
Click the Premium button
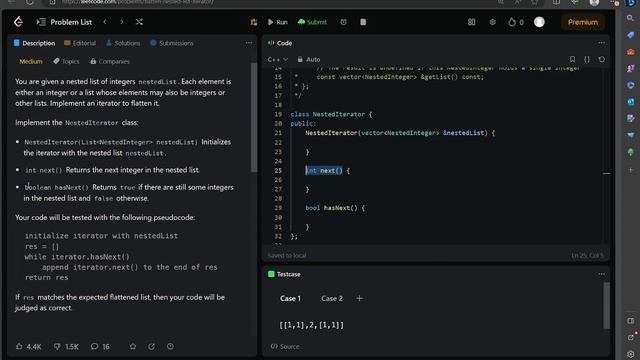(582, 22)
